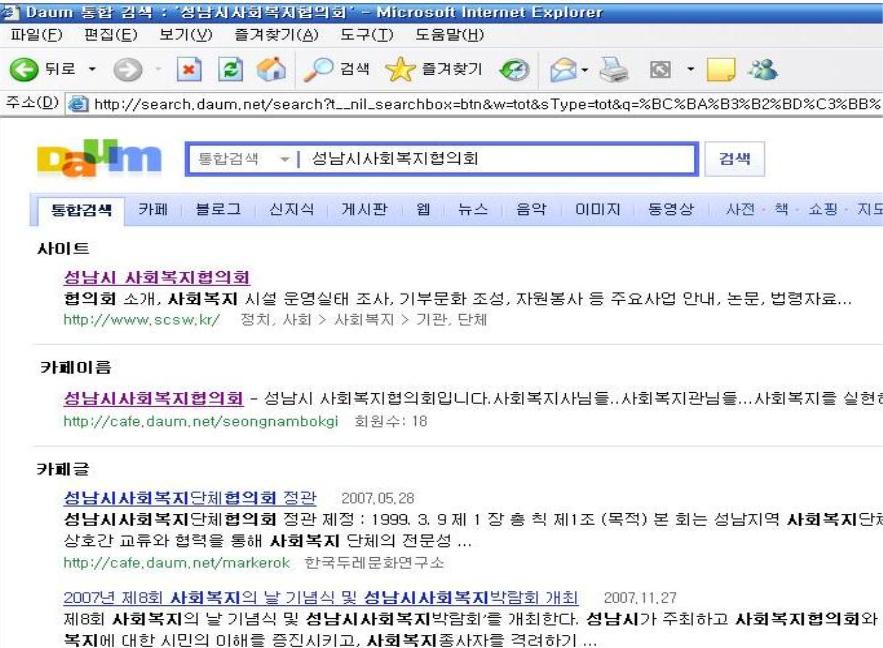This screenshot has width=883, height=648.
Task: Click the Print icon
Action: (614, 70)
